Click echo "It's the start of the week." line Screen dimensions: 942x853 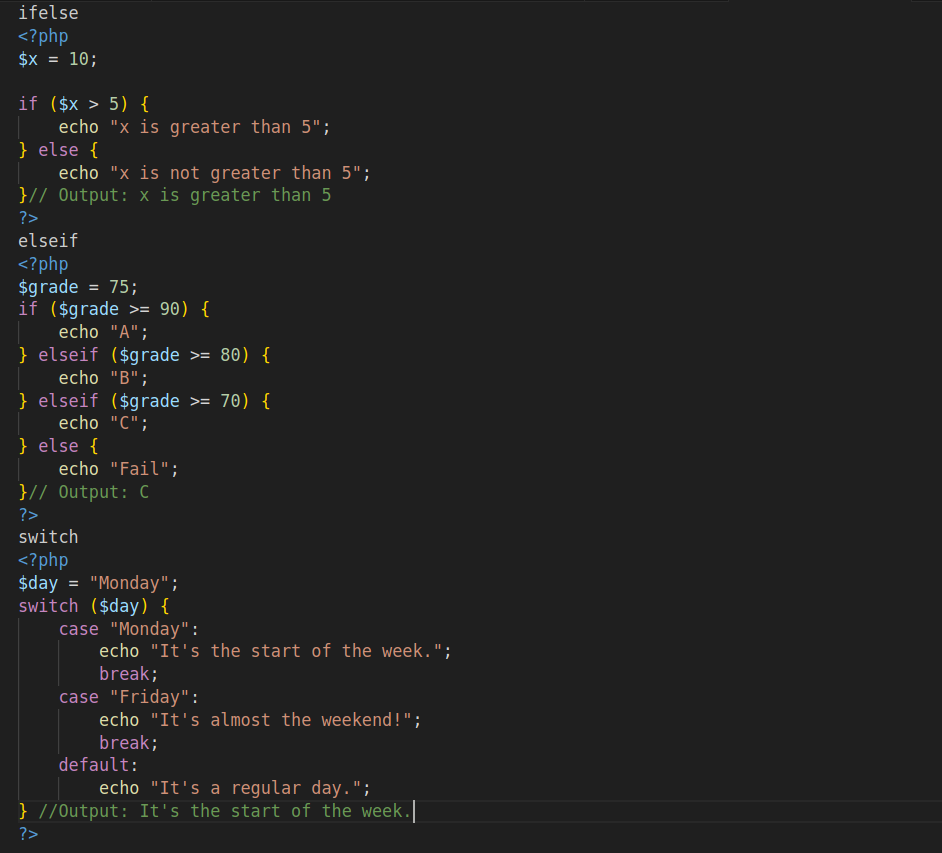coord(275,651)
